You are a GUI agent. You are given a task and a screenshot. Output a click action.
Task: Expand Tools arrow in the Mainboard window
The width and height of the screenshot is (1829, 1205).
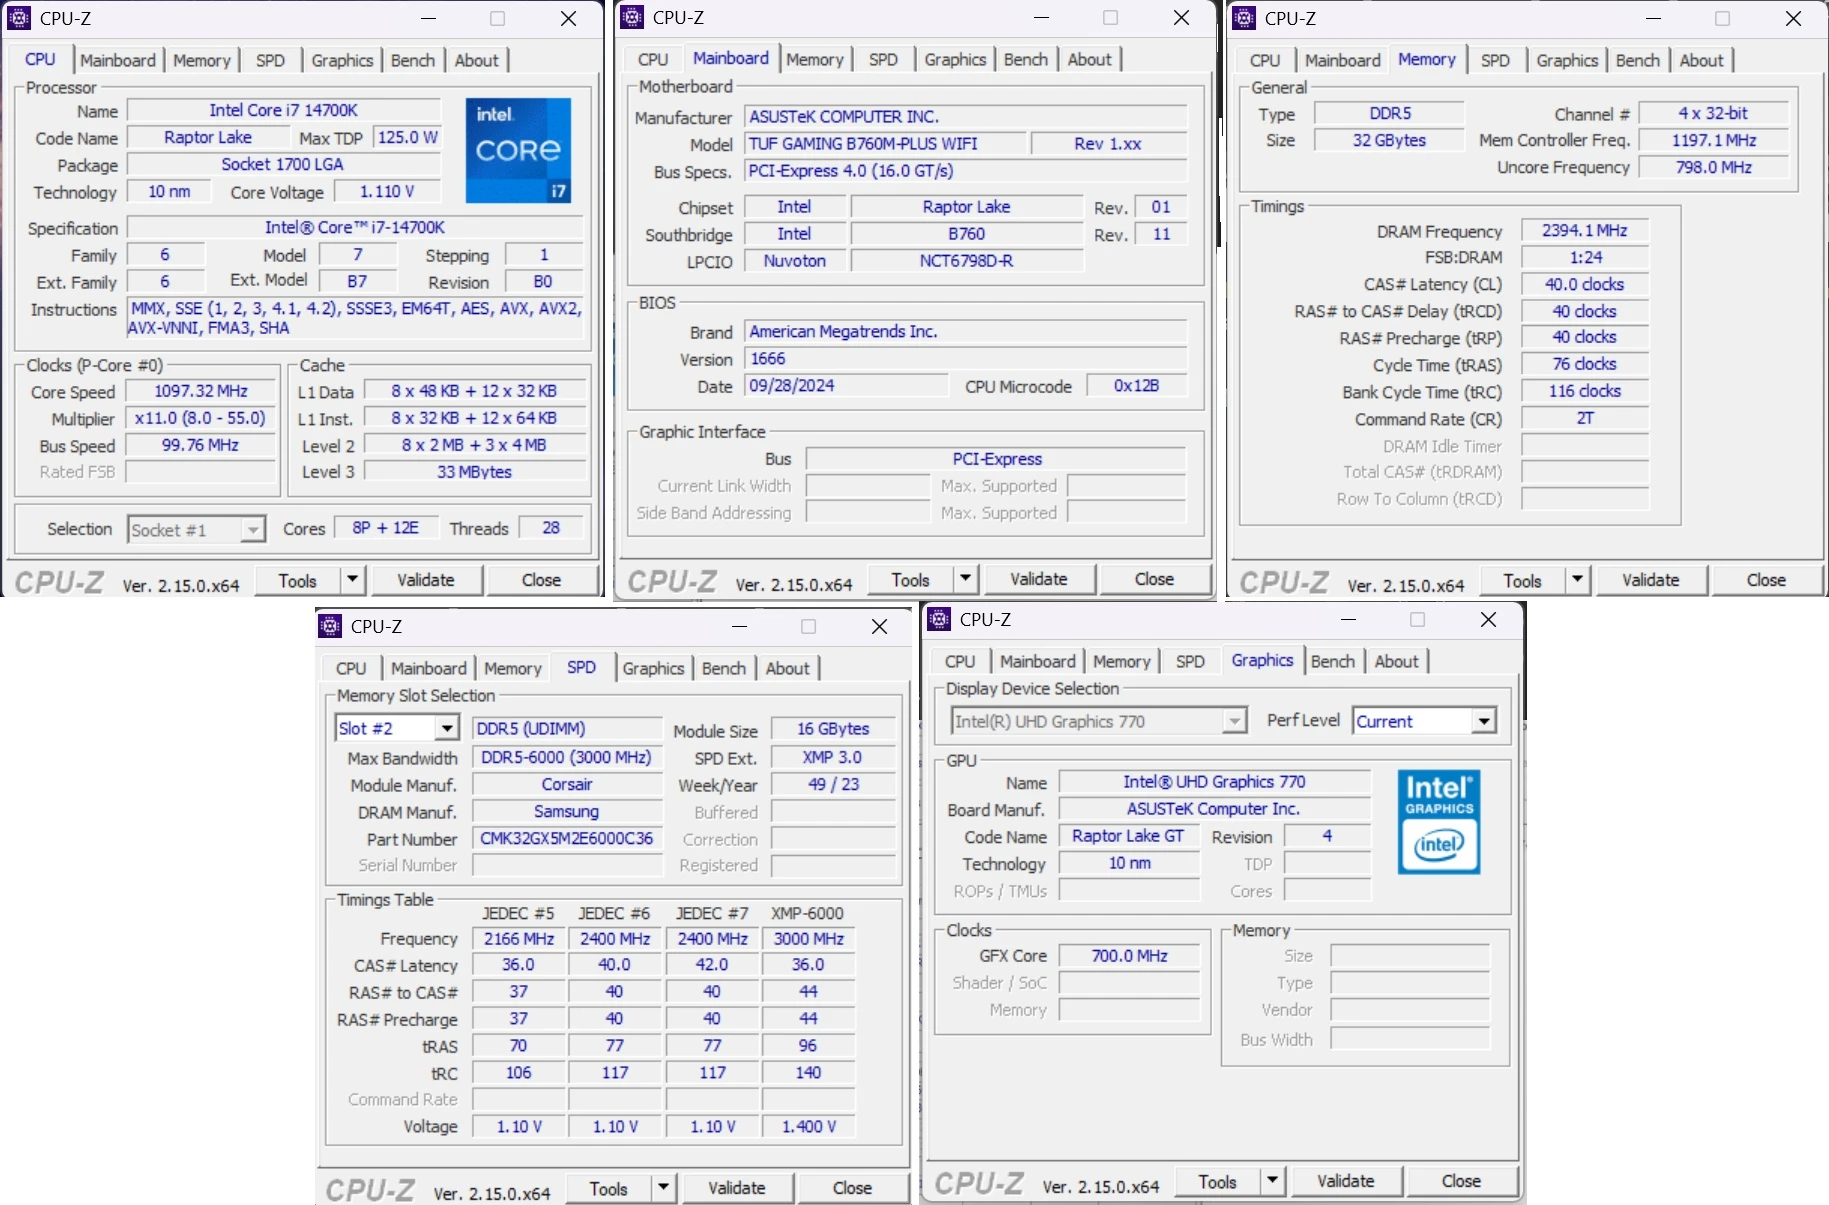point(965,579)
